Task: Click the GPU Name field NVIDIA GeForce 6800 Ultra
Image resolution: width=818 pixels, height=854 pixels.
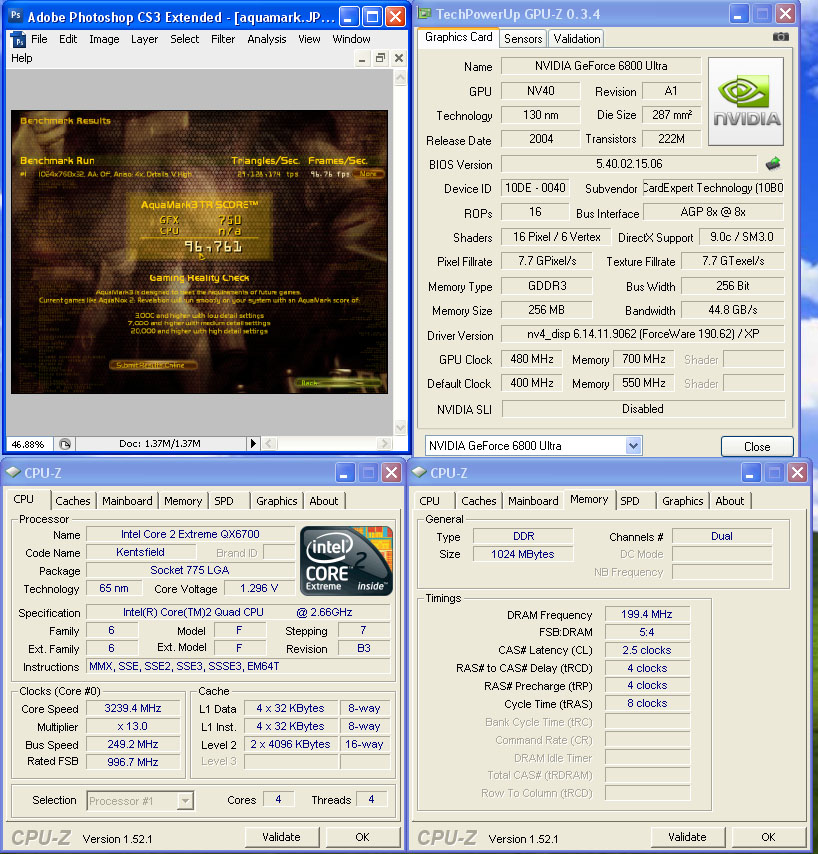Action: (x=601, y=66)
